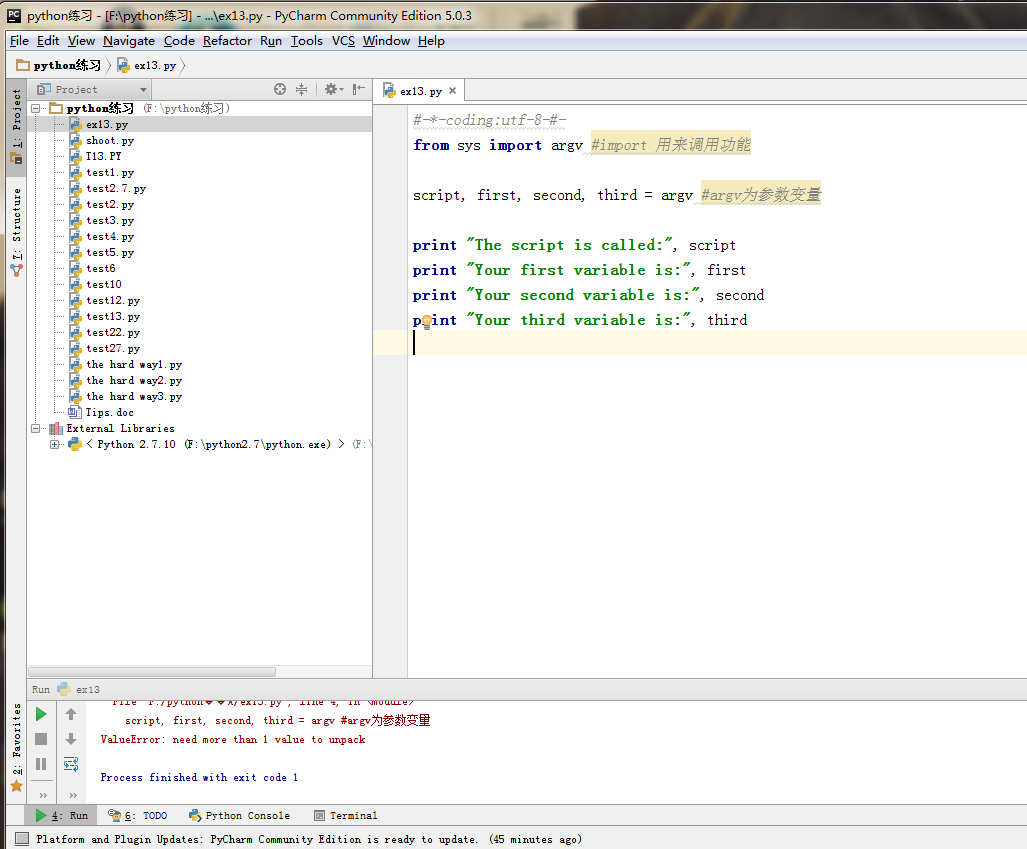Select shoot.py in the project tree
The image size is (1027, 849).
pyautogui.click(x=109, y=141)
